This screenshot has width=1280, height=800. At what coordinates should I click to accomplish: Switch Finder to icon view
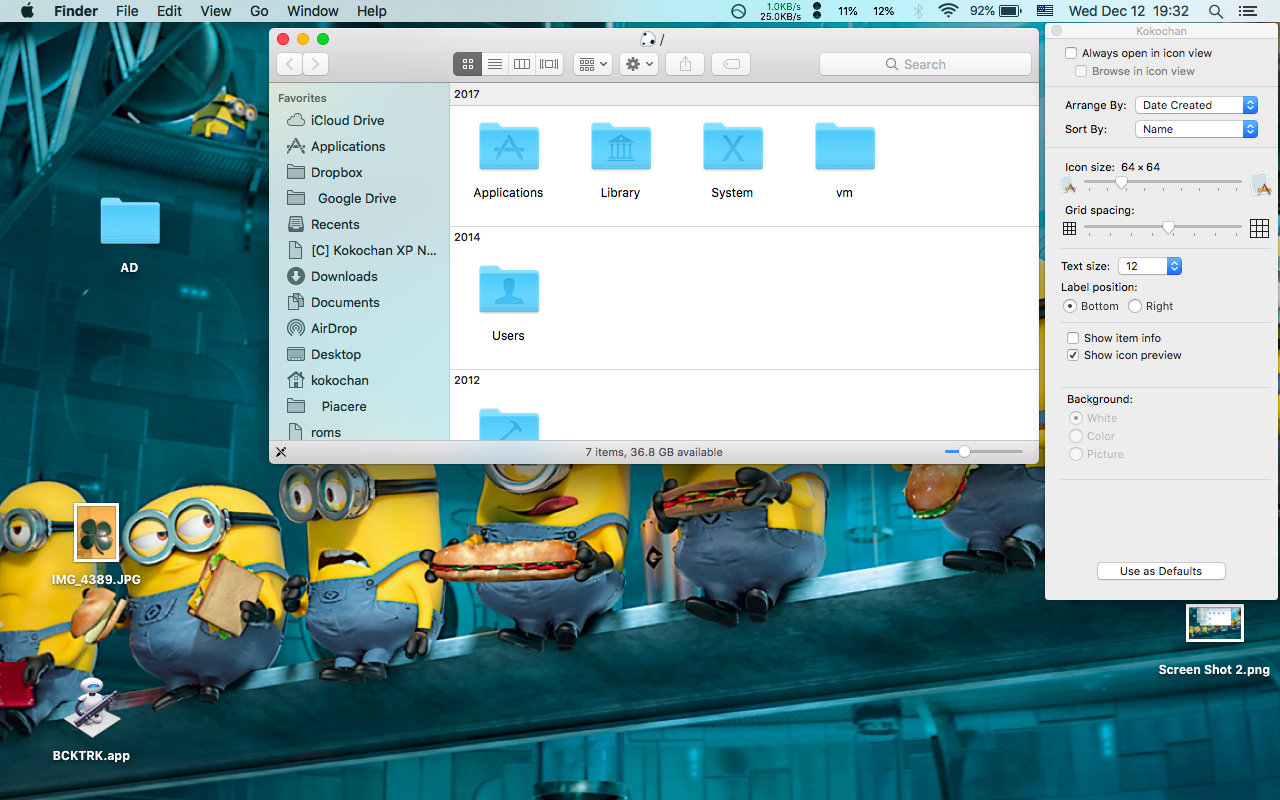pos(467,64)
